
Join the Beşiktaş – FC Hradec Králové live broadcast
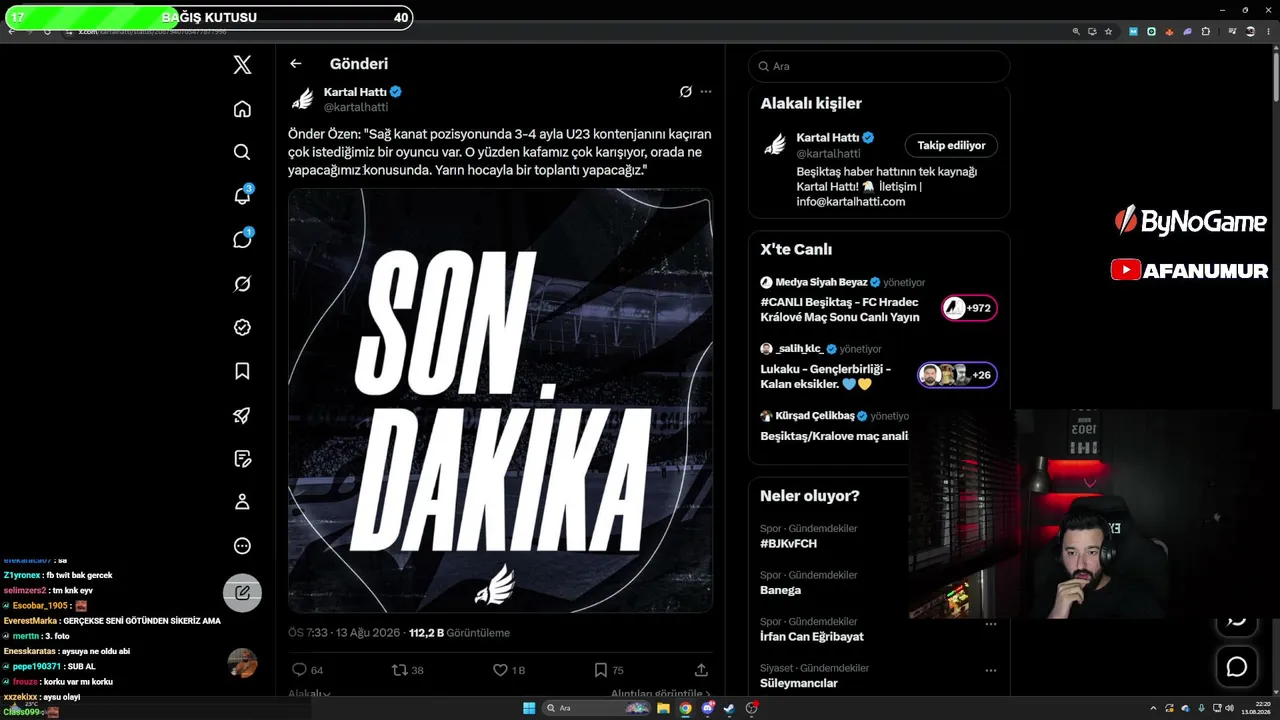[840, 309]
